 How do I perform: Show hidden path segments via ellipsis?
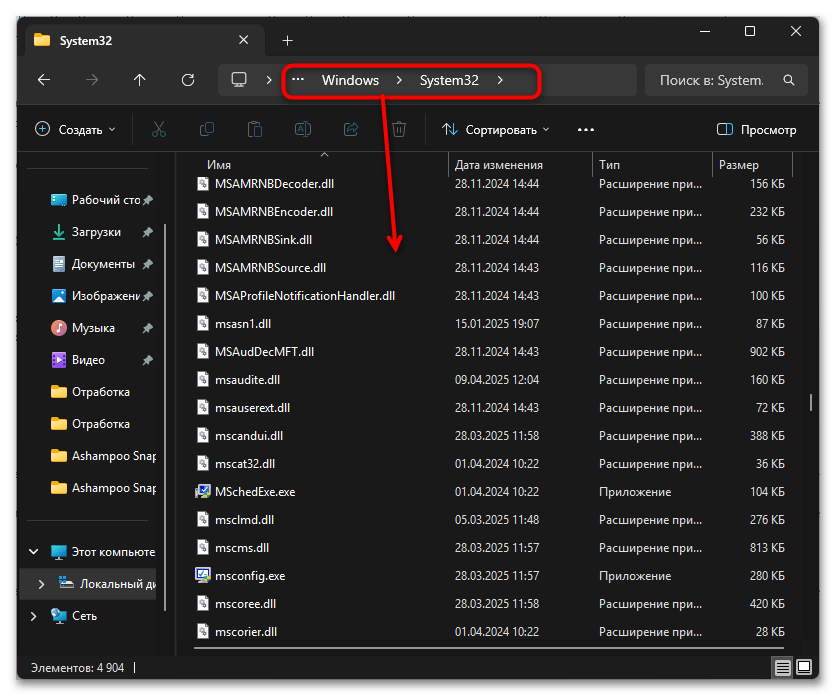[298, 80]
